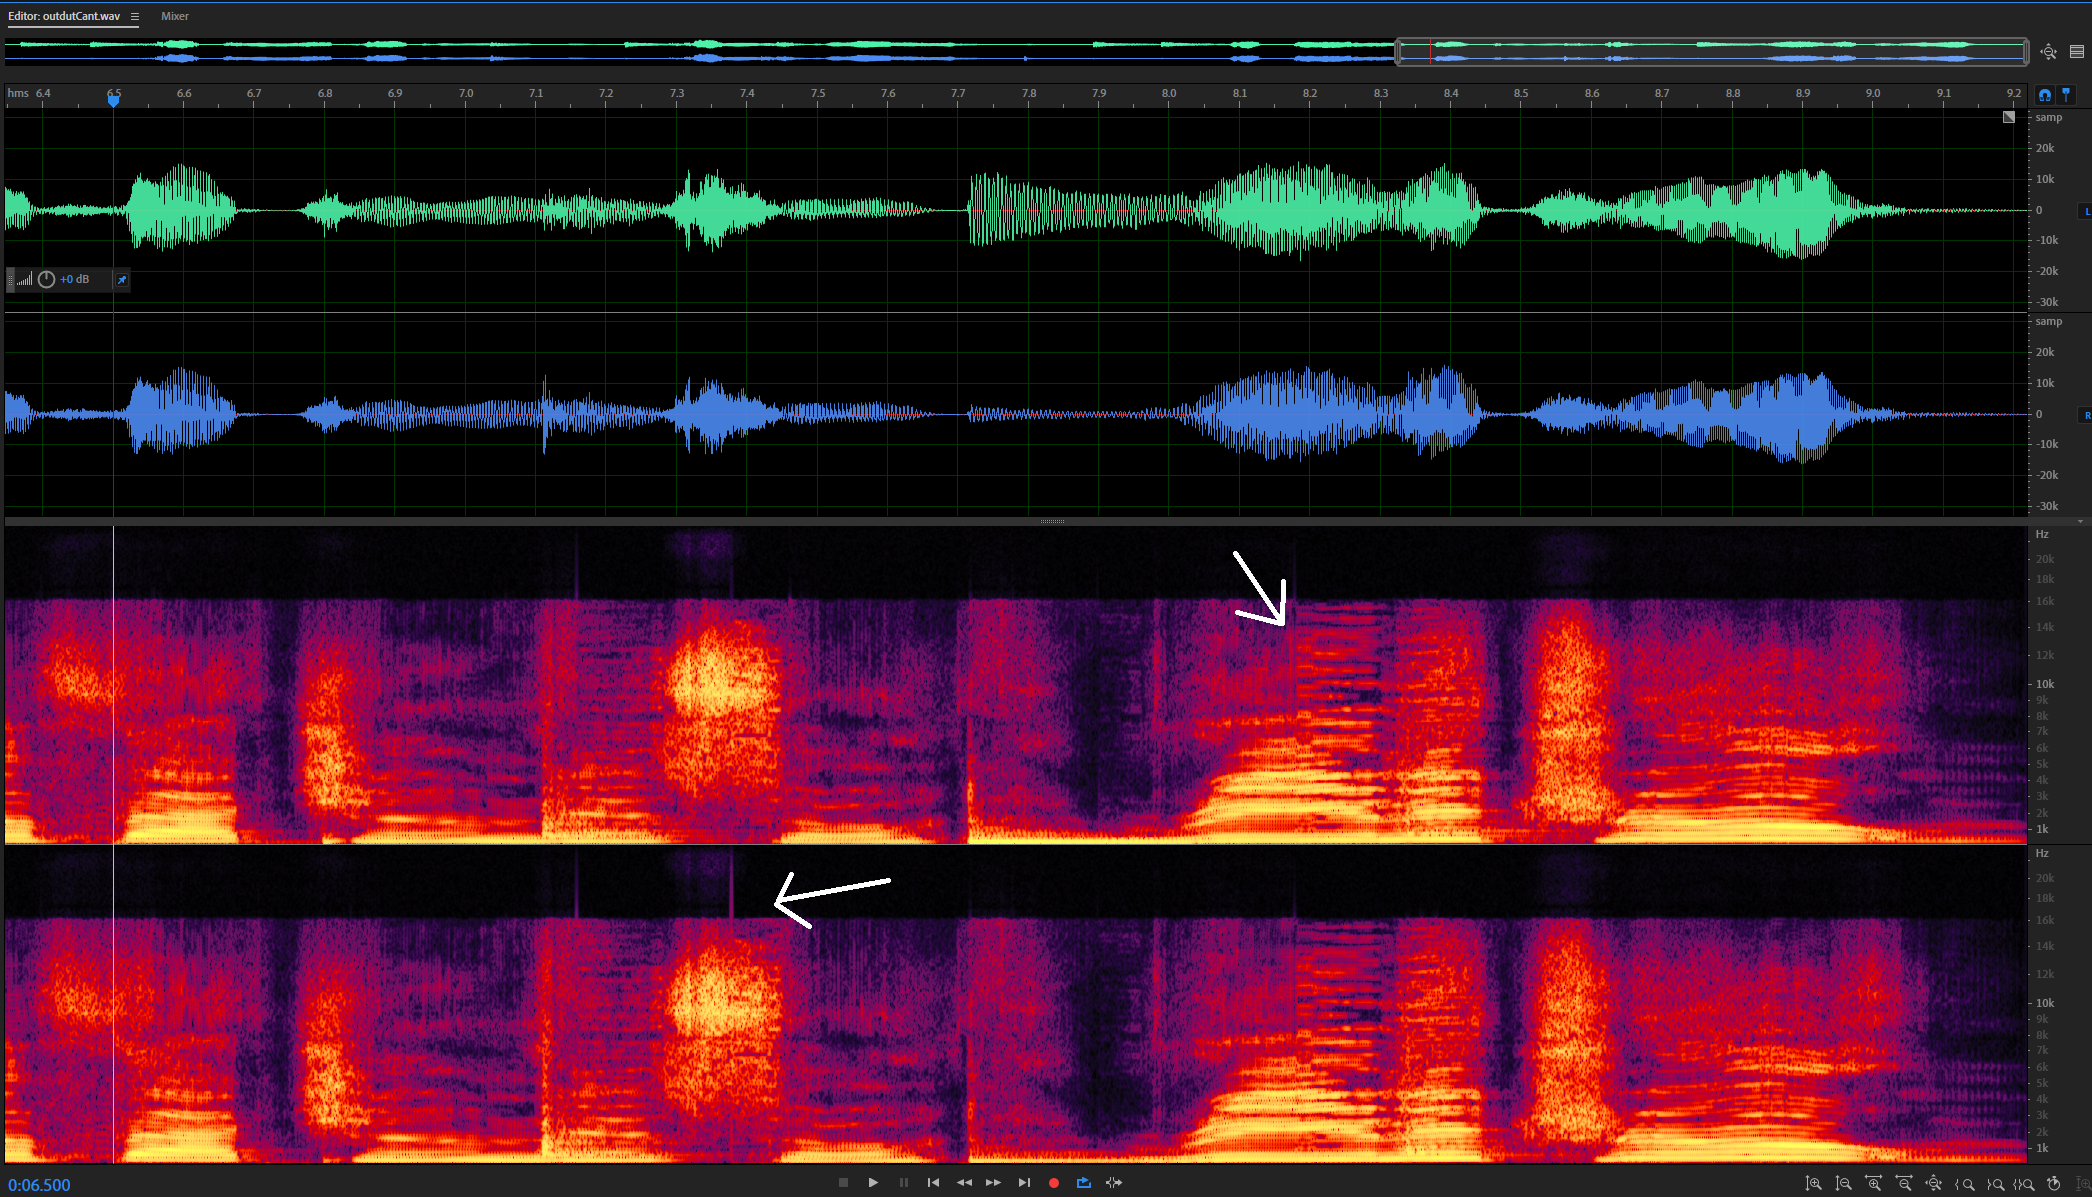This screenshot has height=1197, width=2092.
Task: Open Editor panel hamburger menu
Action: tap(135, 17)
